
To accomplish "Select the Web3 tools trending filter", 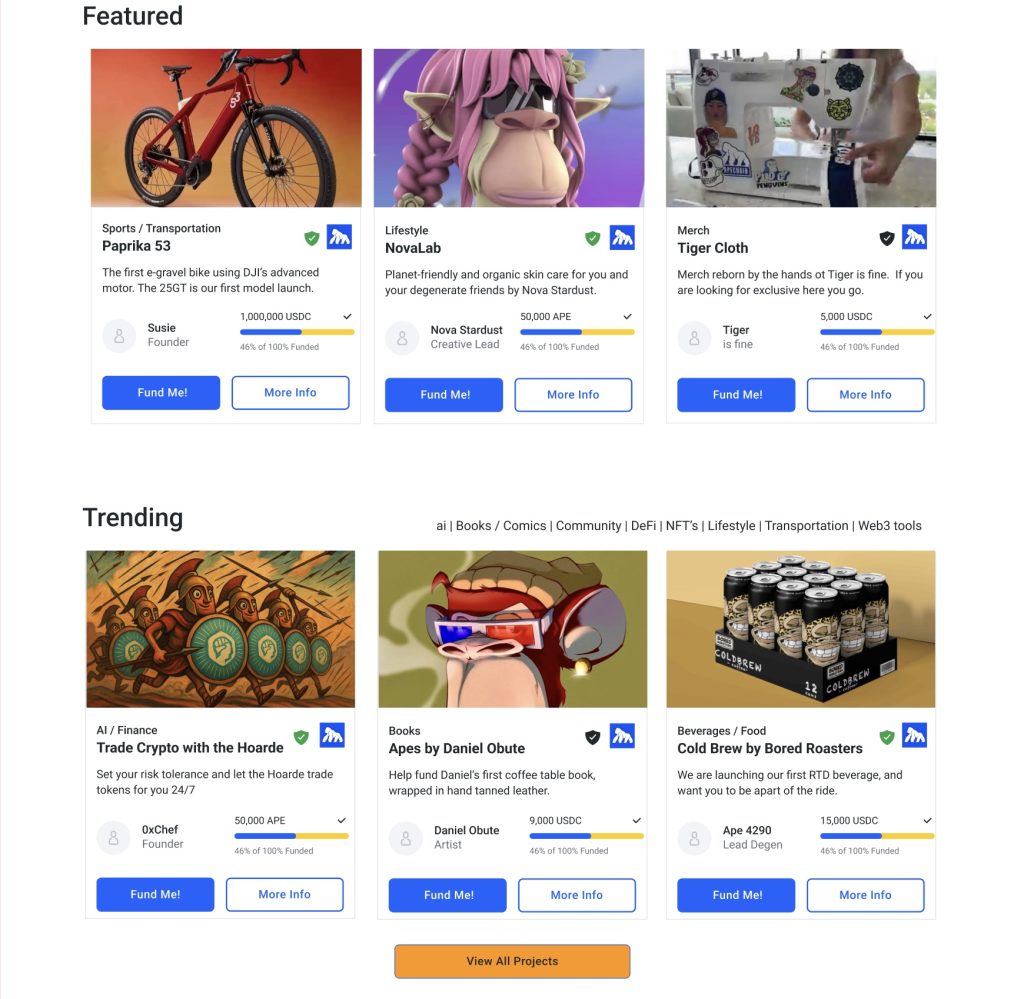I will point(889,526).
